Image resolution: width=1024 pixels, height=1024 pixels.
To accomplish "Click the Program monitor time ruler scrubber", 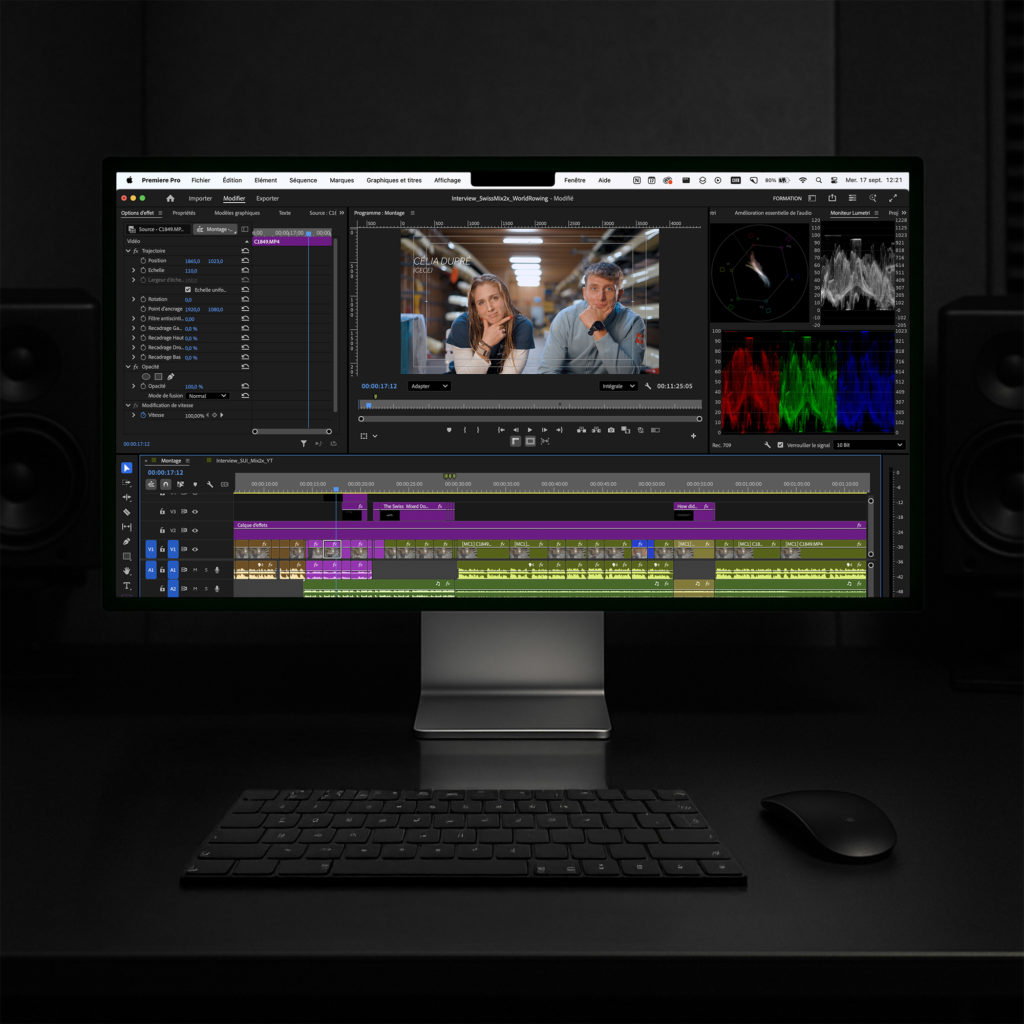I will coord(530,405).
